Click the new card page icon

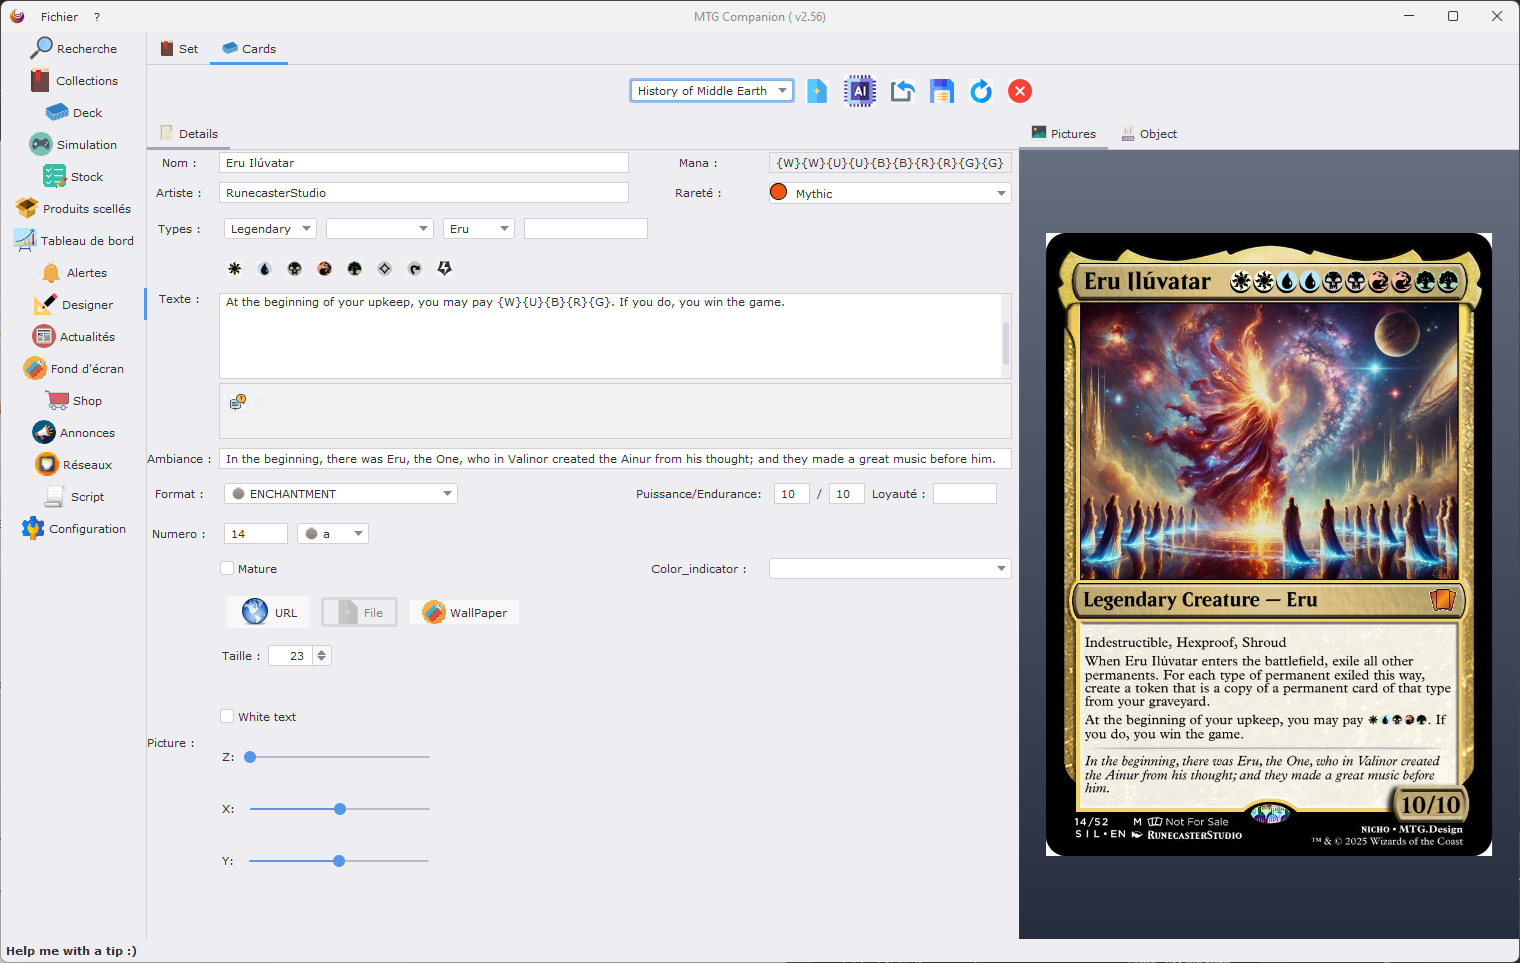pyautogui.click(x=817, y=91)
